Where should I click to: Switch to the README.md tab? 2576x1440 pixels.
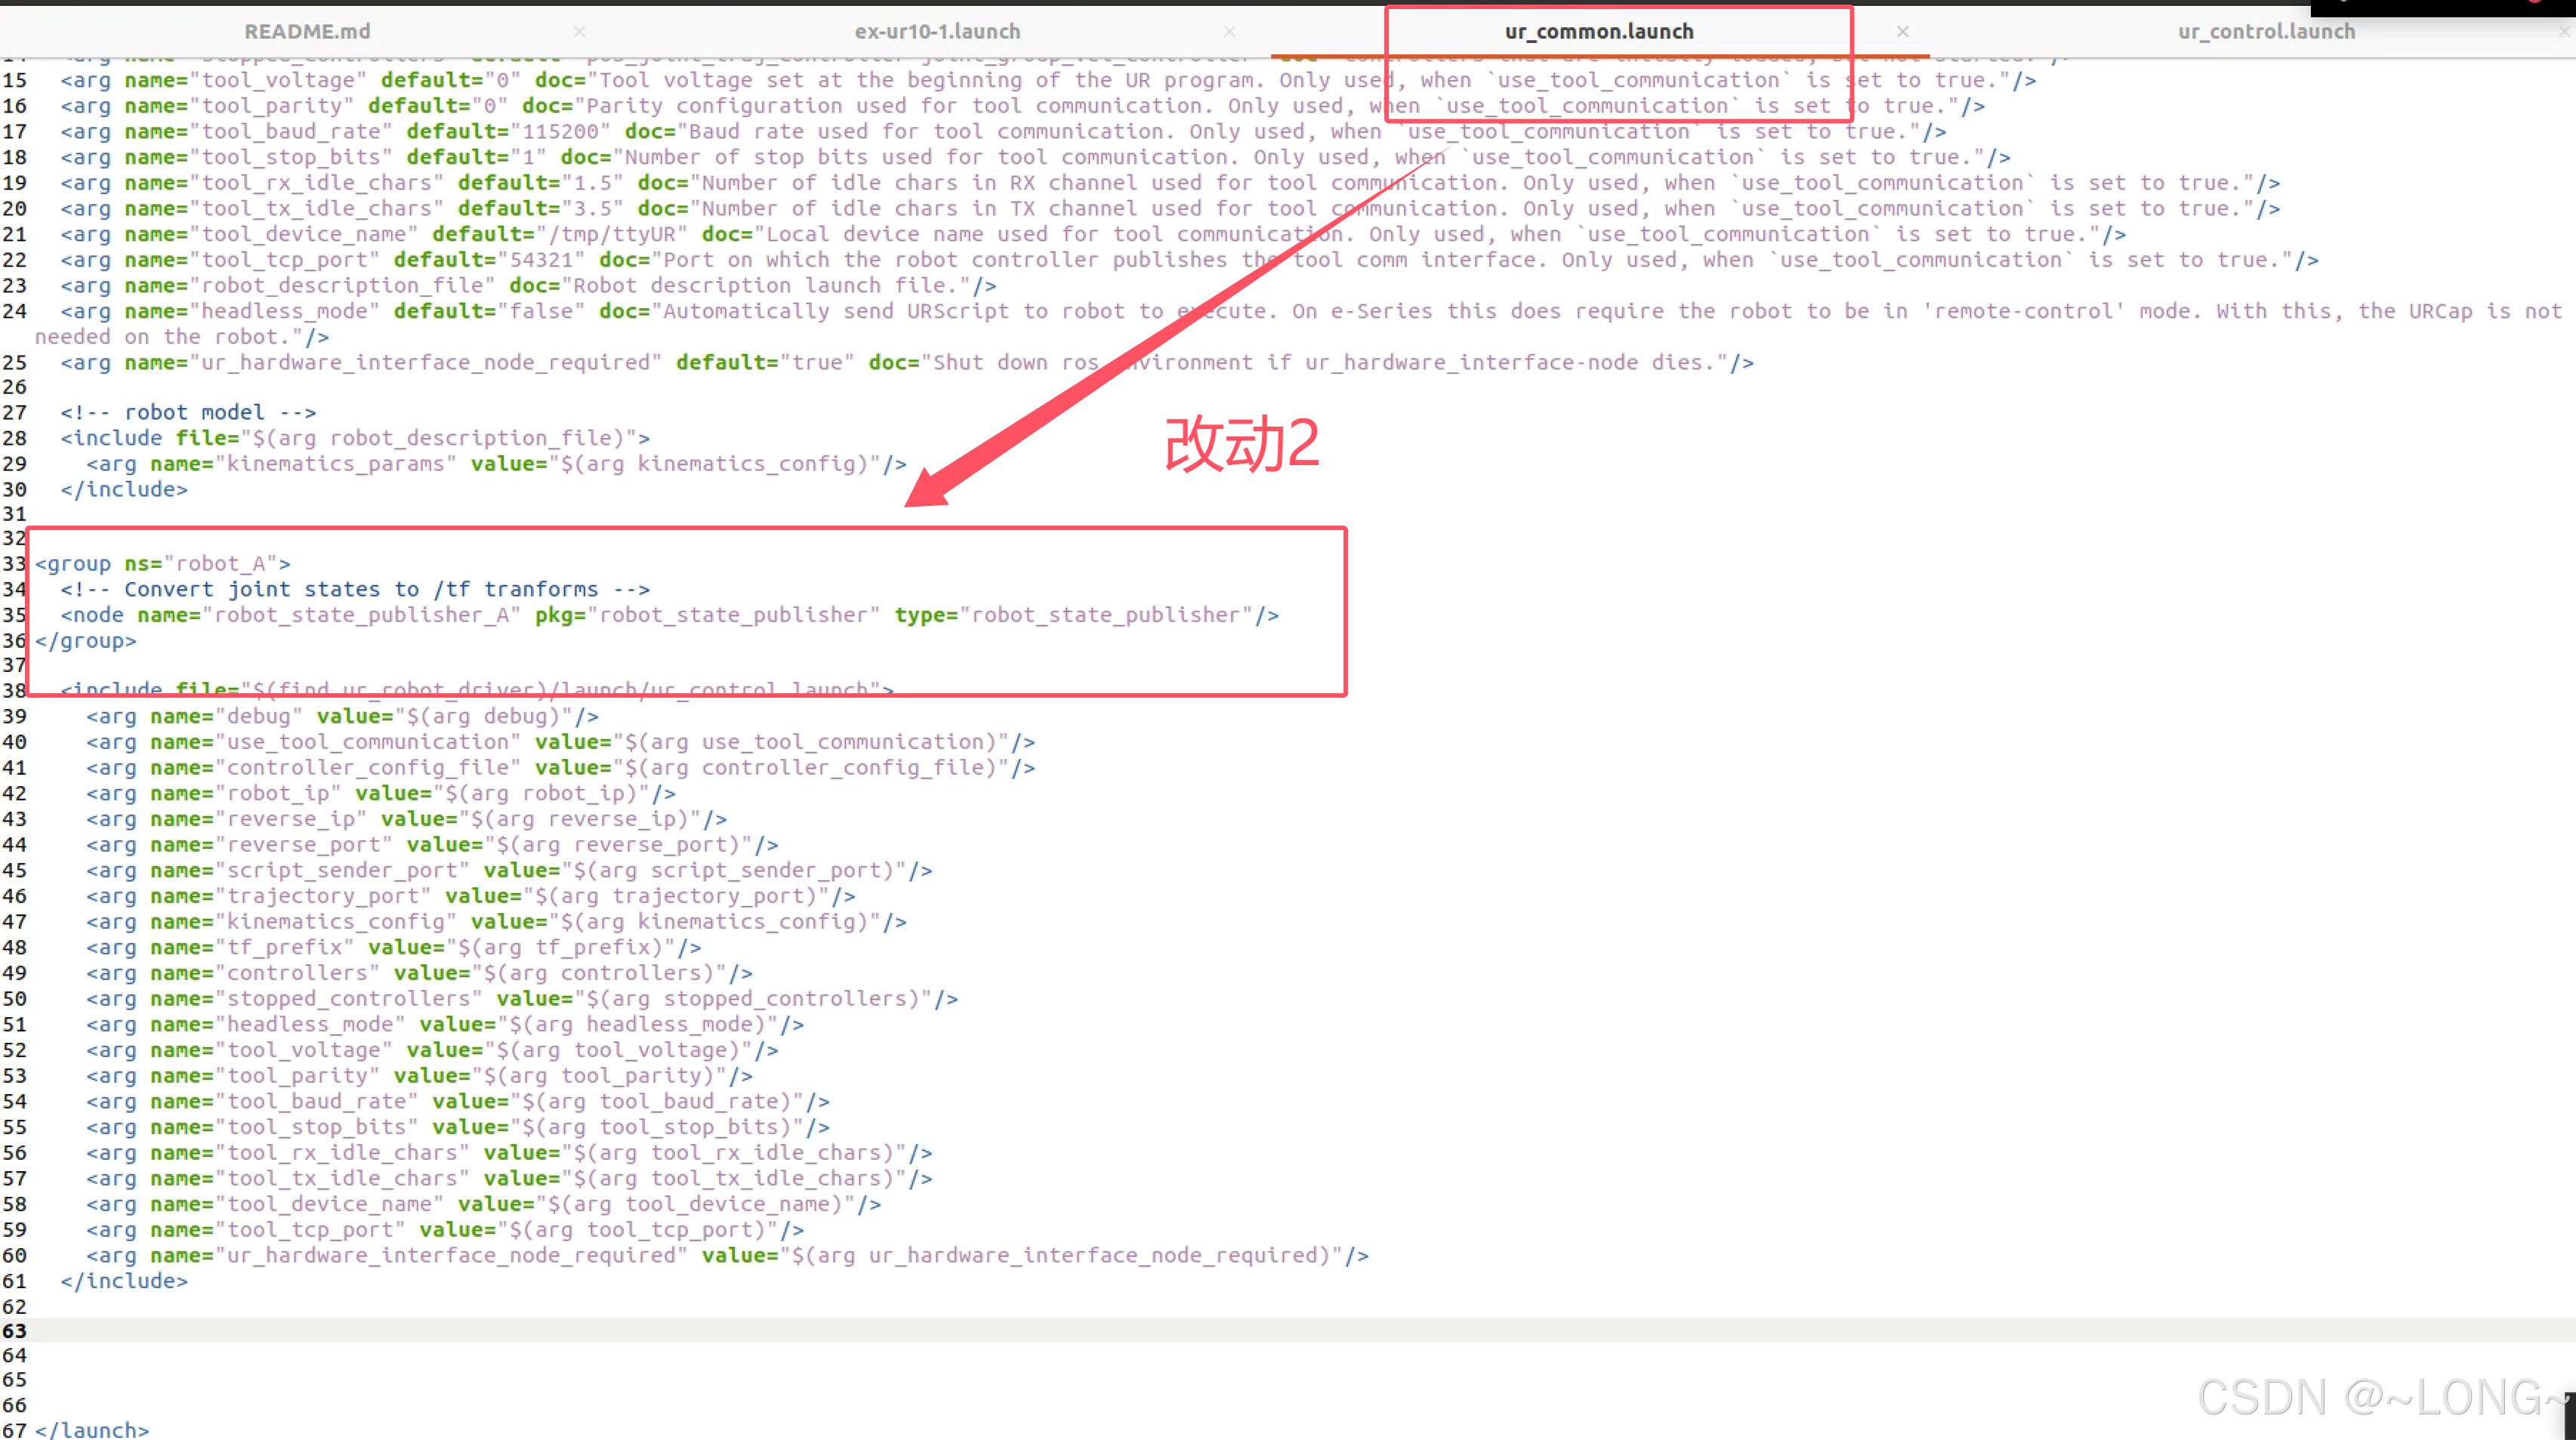[307, 32]
